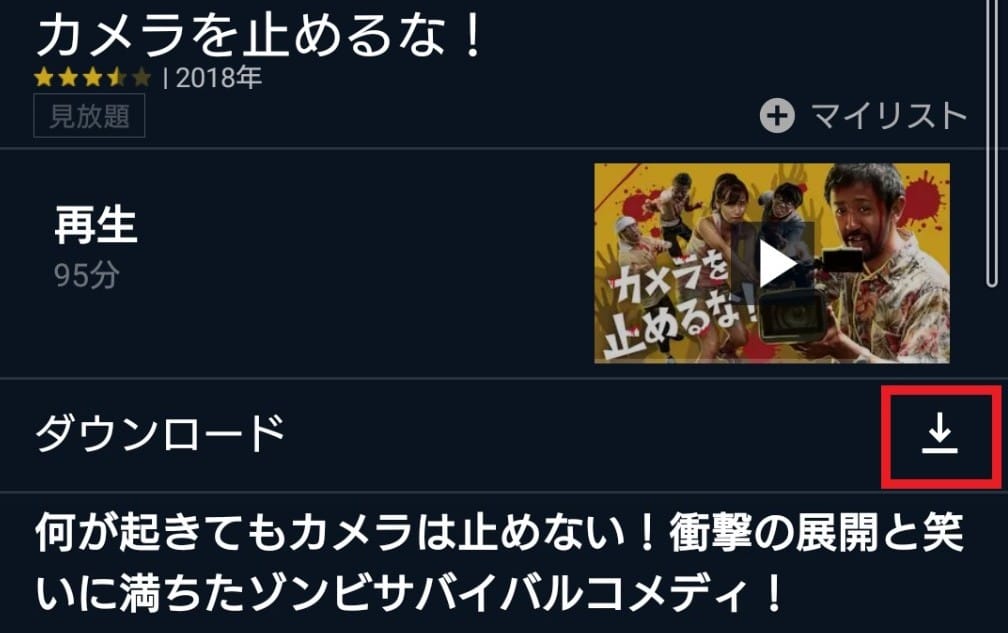
Task: Click the first gold rating star
Action: tap(44, 78)
